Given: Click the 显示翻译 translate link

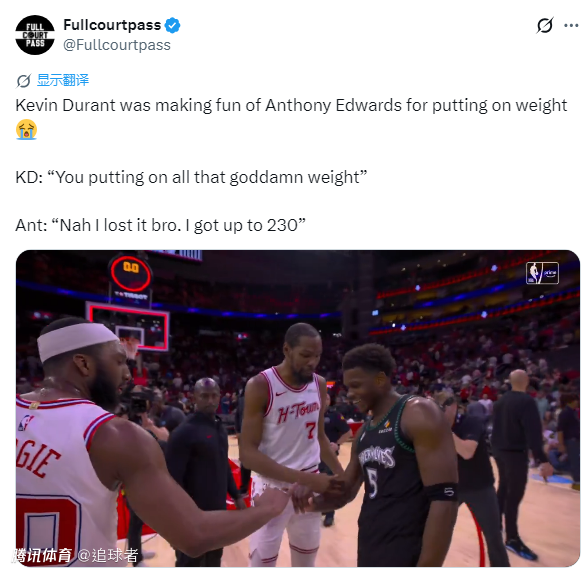Looking at the screenshot, I should coord(63,80).
